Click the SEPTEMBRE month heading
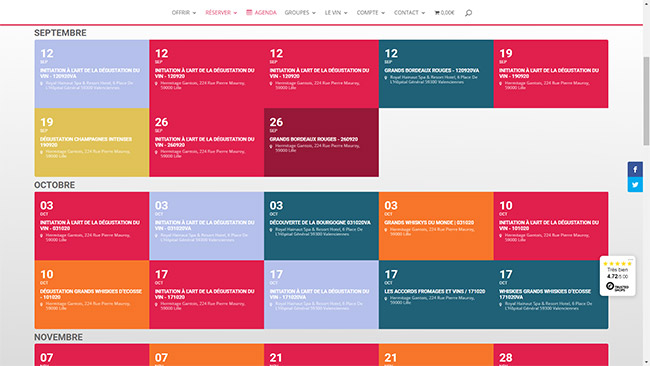The height and width of the screenshot is (366, 650). point(60,33)
